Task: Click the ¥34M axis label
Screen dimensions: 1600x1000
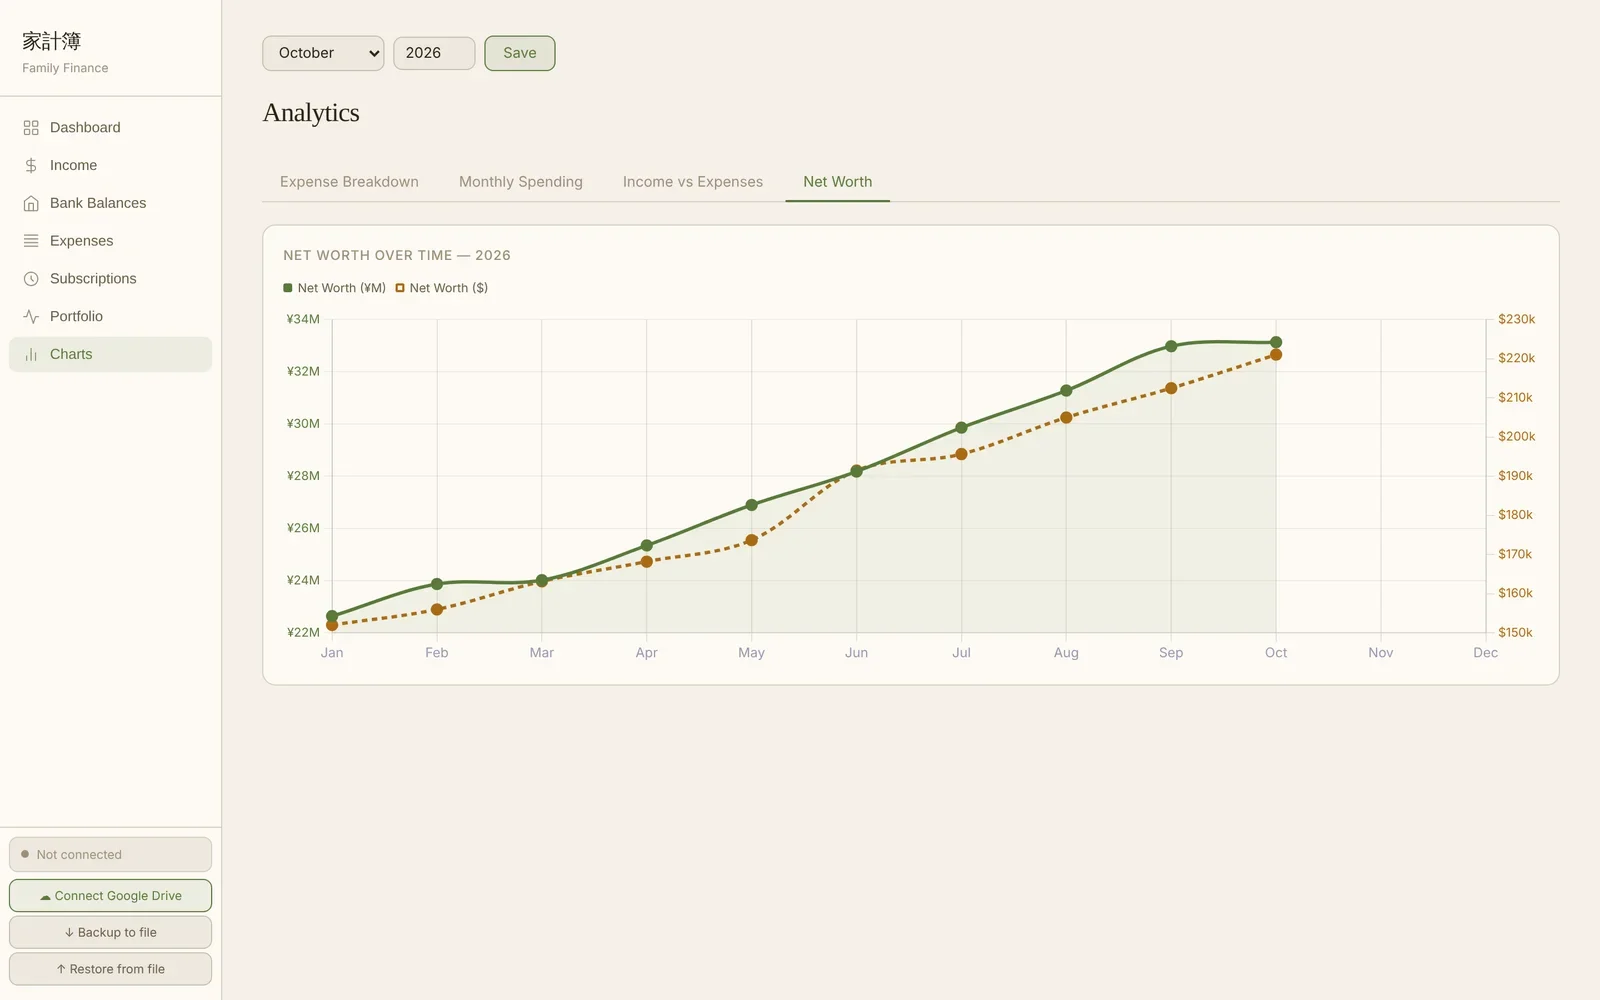Action: (x=303, y=320)
